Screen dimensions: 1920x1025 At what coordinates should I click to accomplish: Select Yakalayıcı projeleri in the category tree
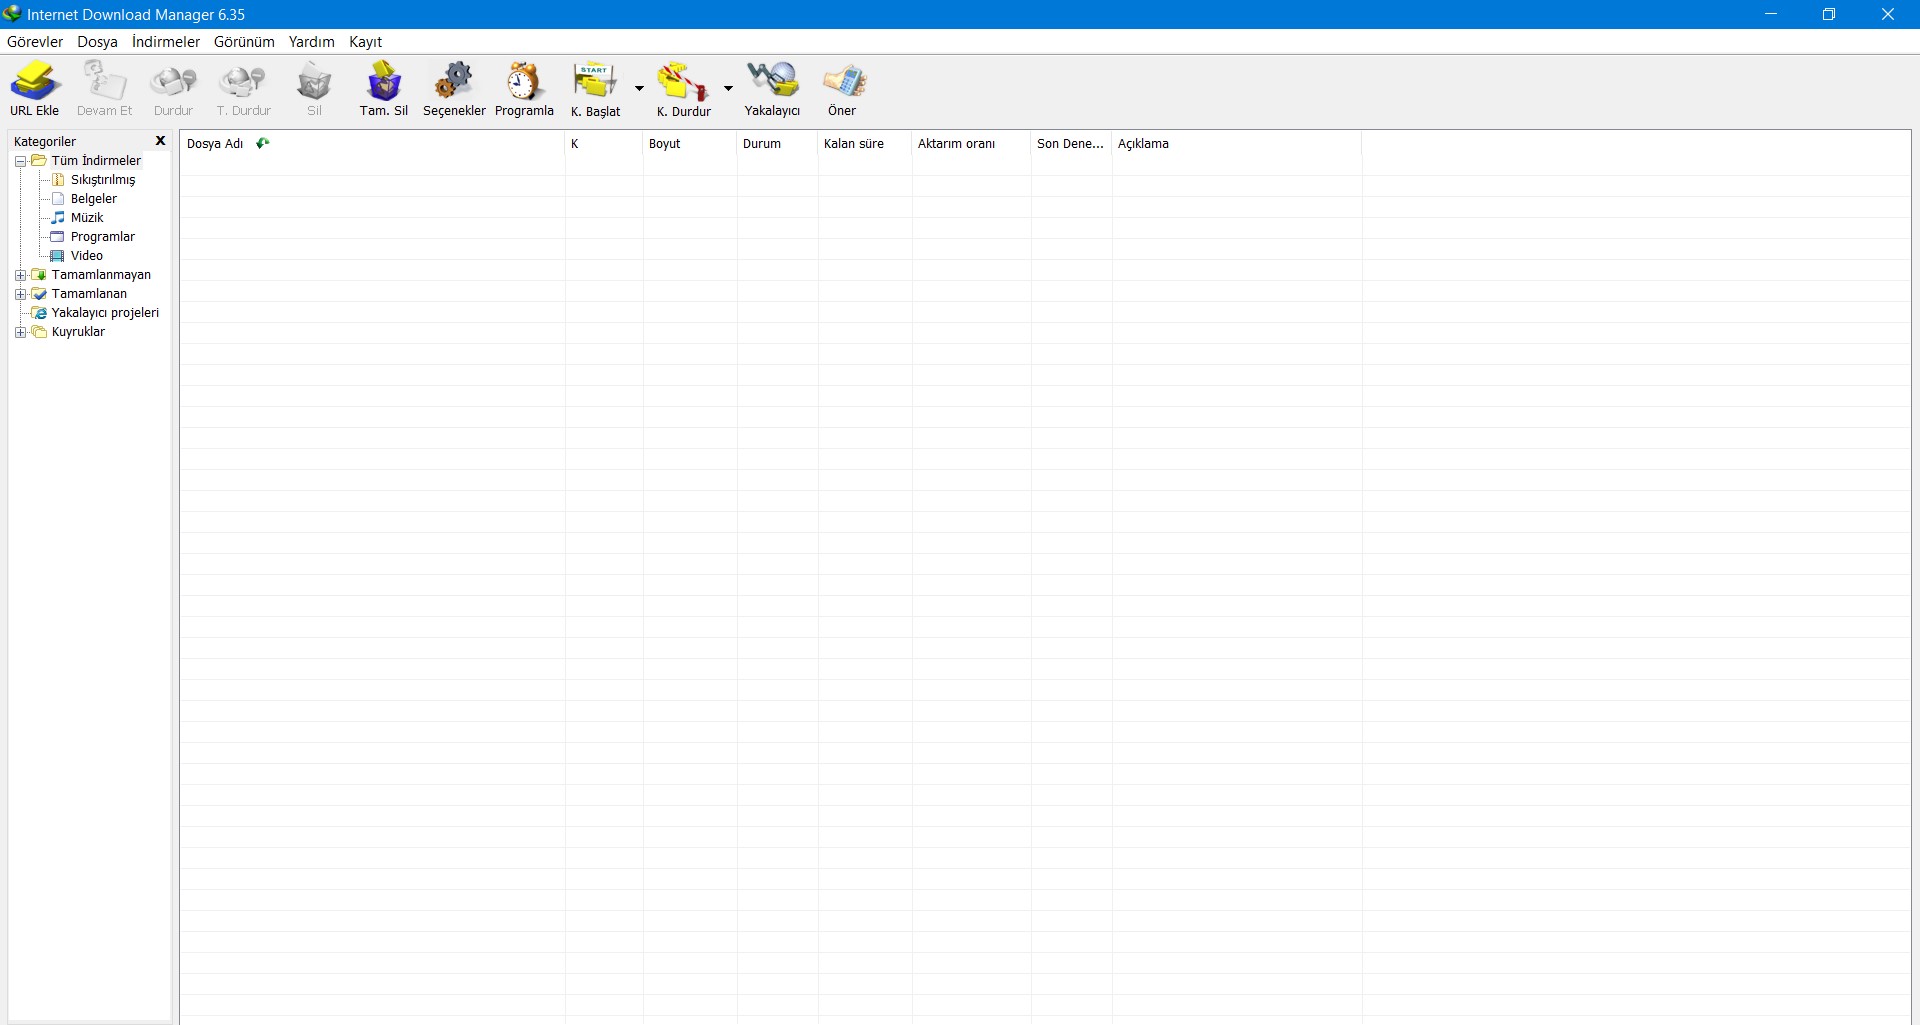(x=105, y=313)
